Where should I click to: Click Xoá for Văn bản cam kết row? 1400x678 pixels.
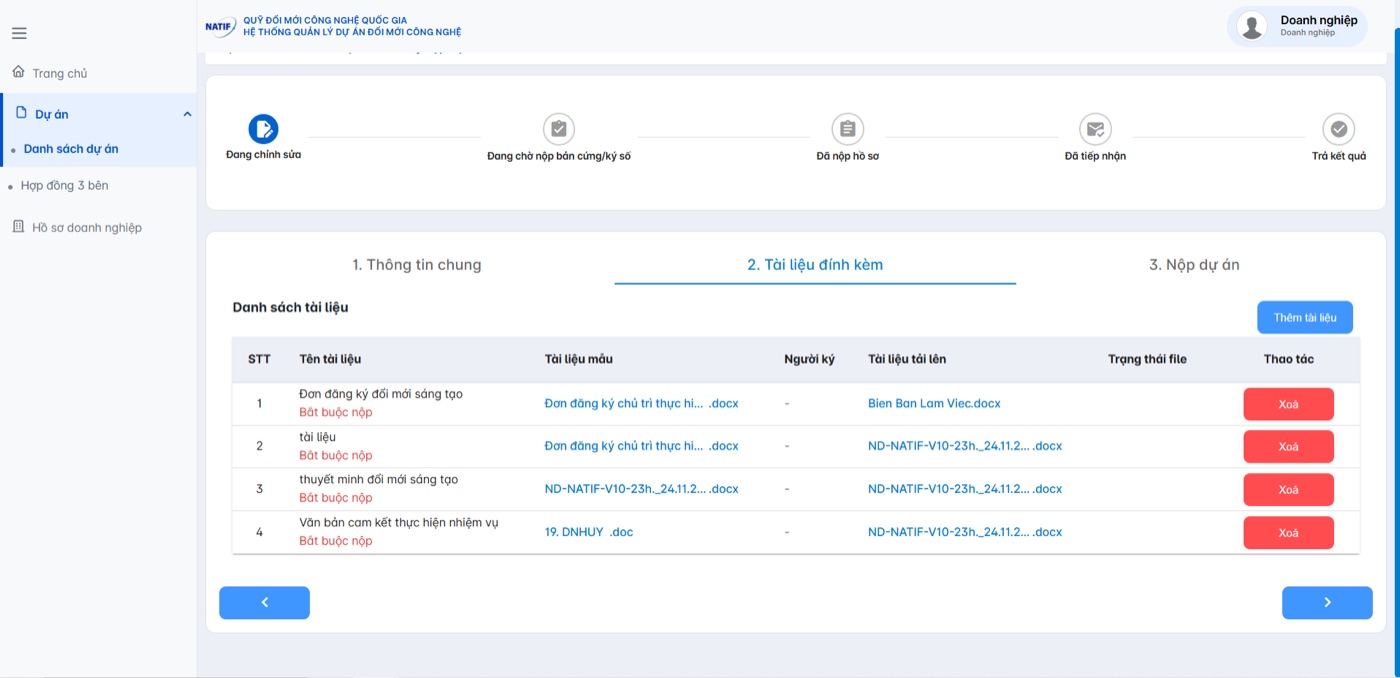pos(1288,533)
